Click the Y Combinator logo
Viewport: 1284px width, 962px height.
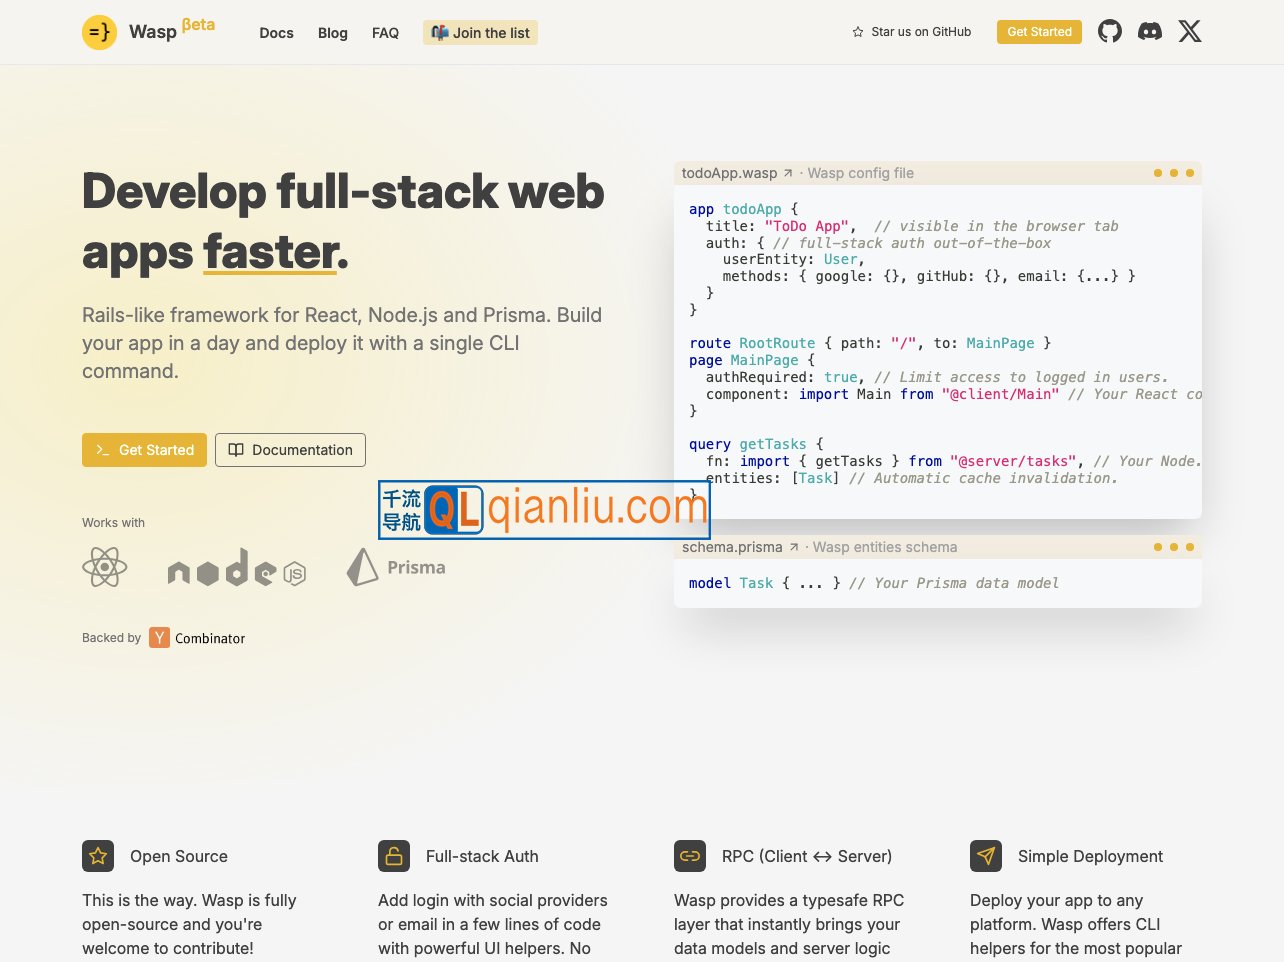click(x=160, y=638)
